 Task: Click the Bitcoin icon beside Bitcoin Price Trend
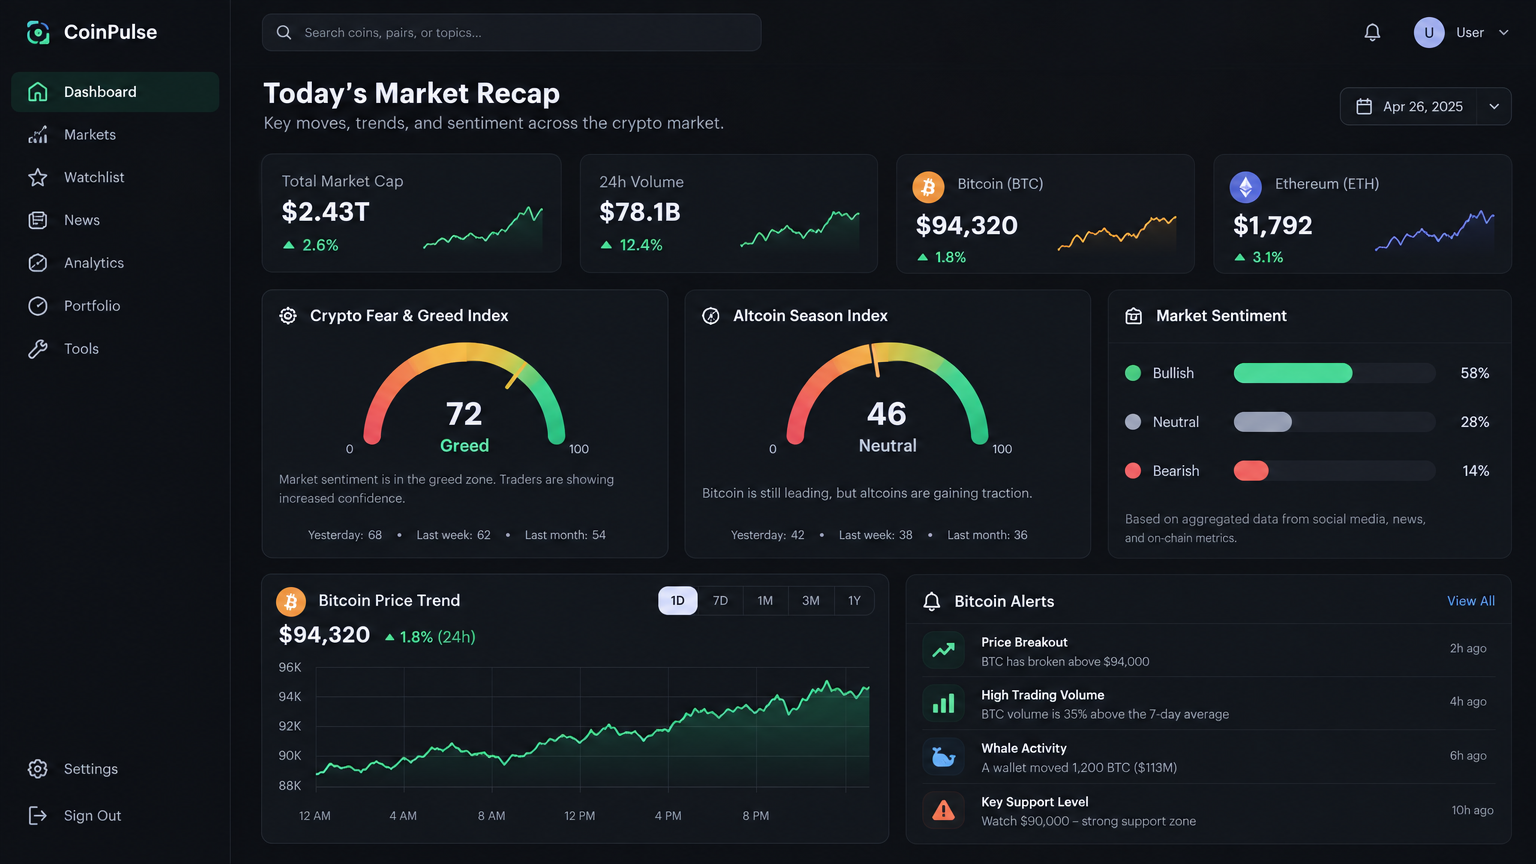tap(291, 602)
